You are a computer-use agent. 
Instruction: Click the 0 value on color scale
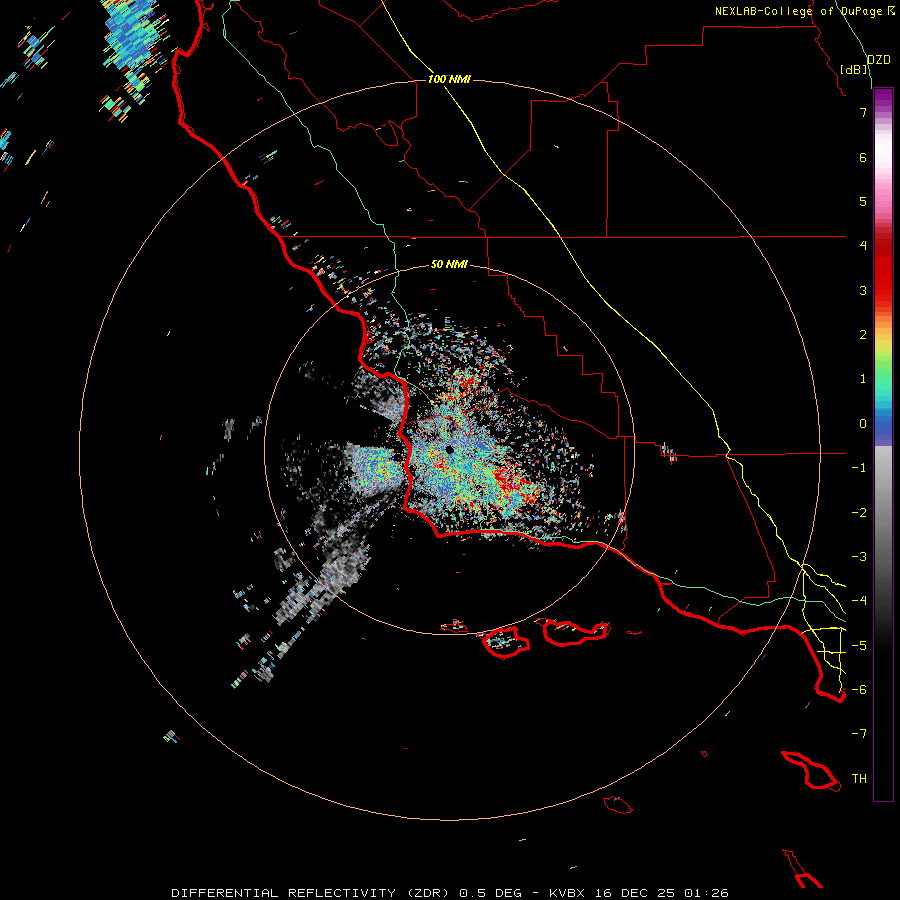pyautogui.click(x=863, y=424)
